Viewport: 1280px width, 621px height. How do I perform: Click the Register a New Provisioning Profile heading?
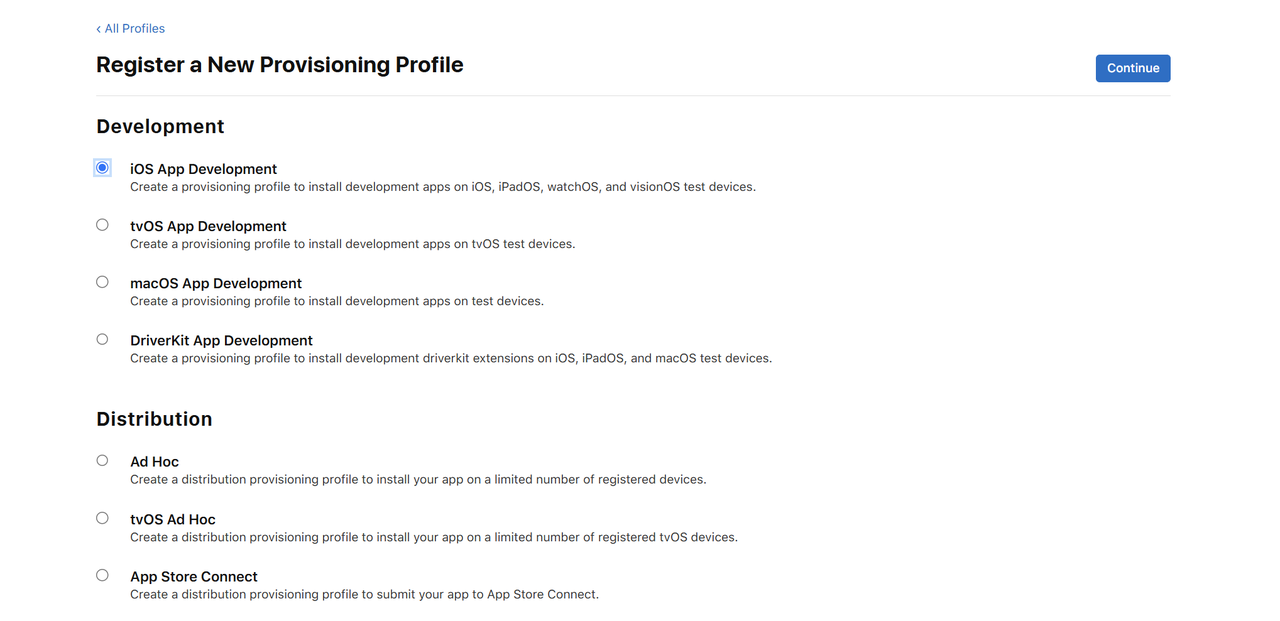click(280, 65)
